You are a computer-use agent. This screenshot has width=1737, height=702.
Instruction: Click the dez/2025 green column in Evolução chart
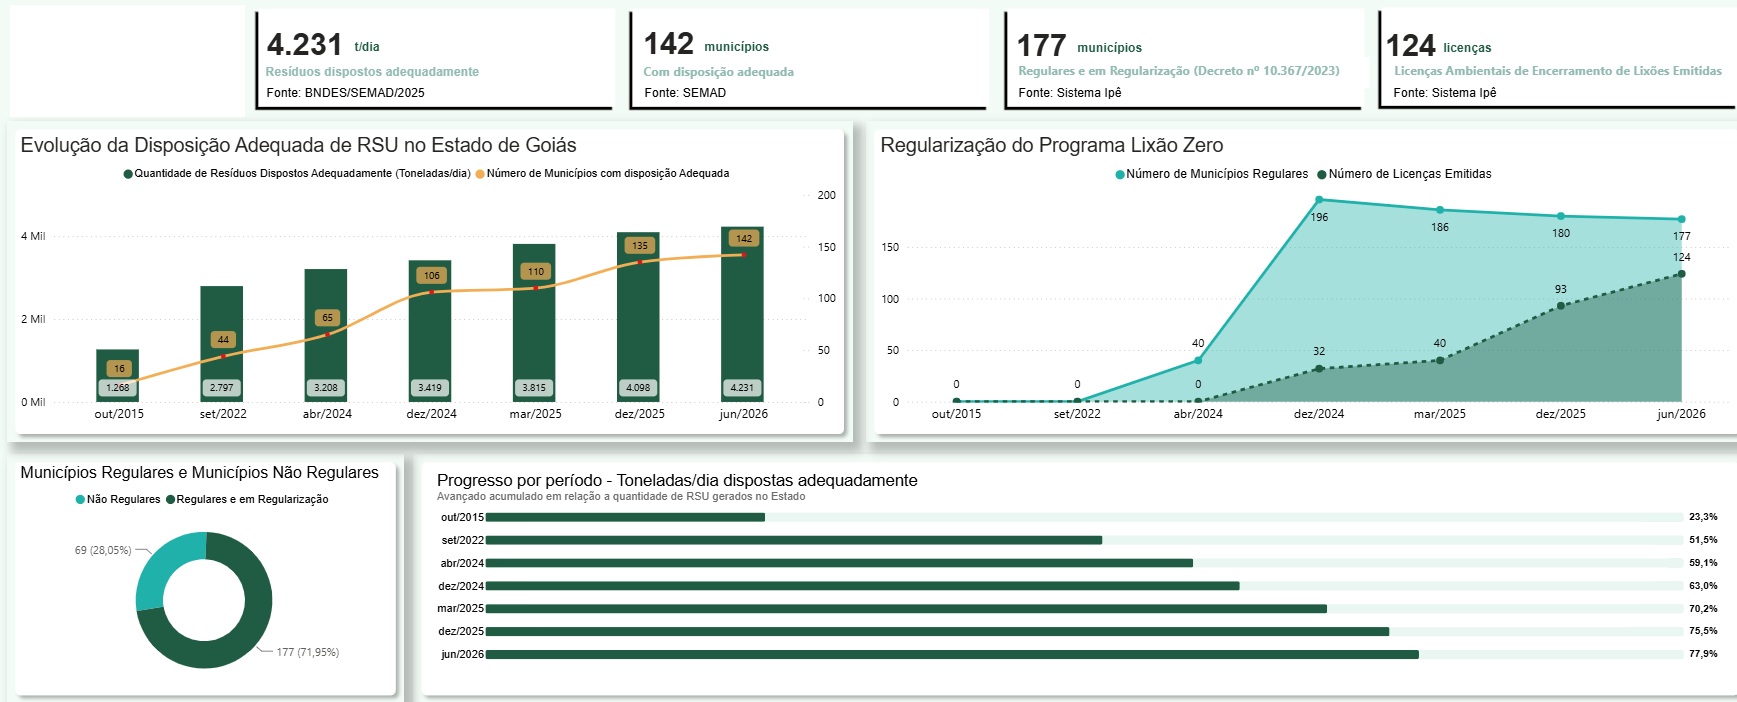[x=638, y=317]
